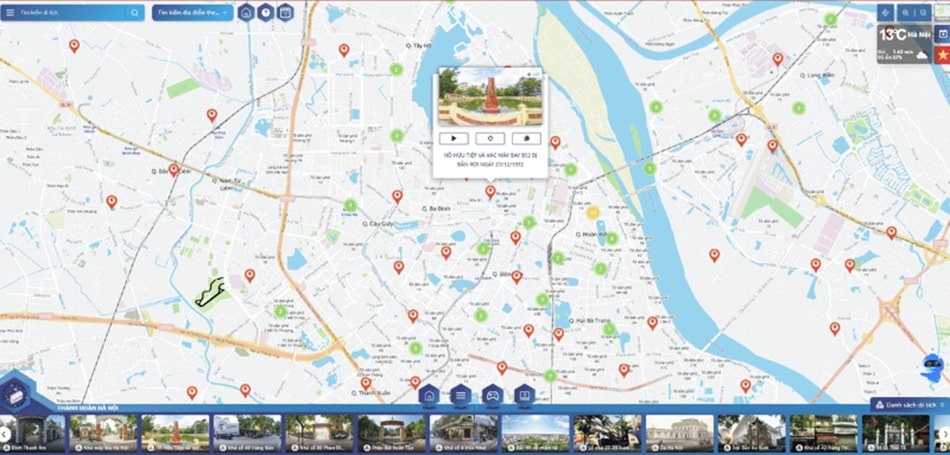Open the help question mark icon
950x455 pixels.
tap(265, 13)
